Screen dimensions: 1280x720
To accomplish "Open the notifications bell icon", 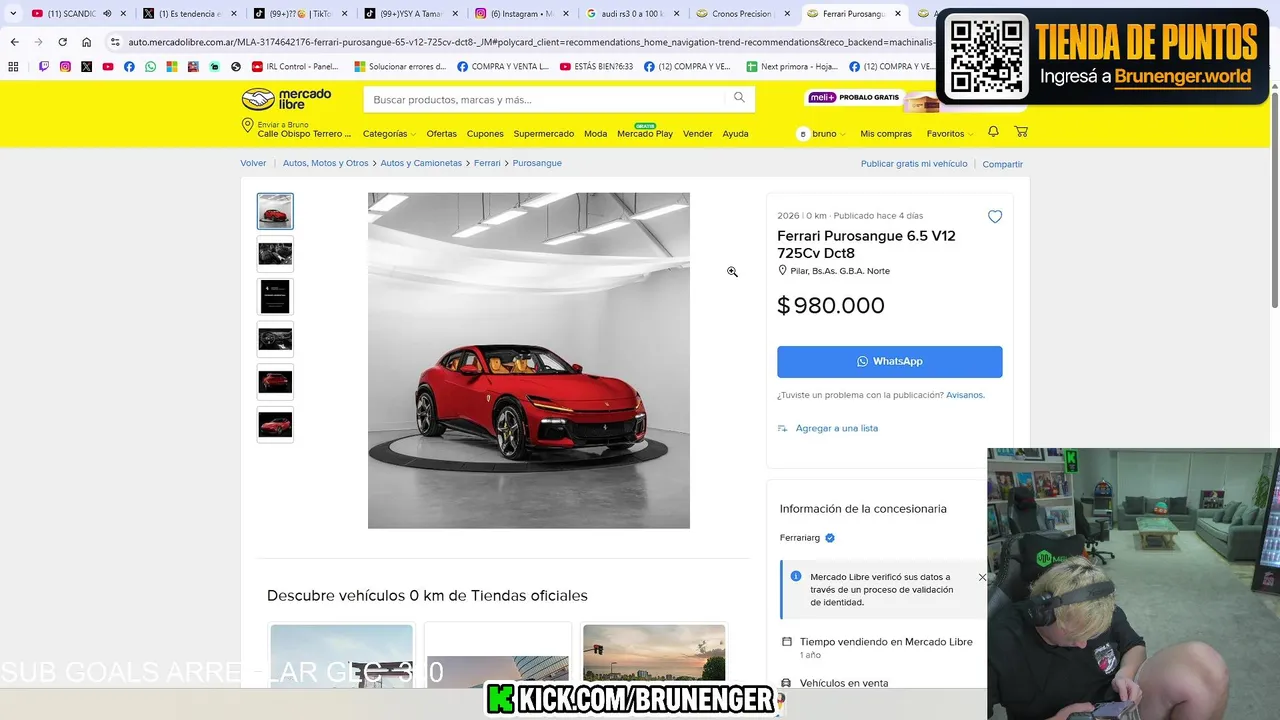I will [x=993, y=132].
